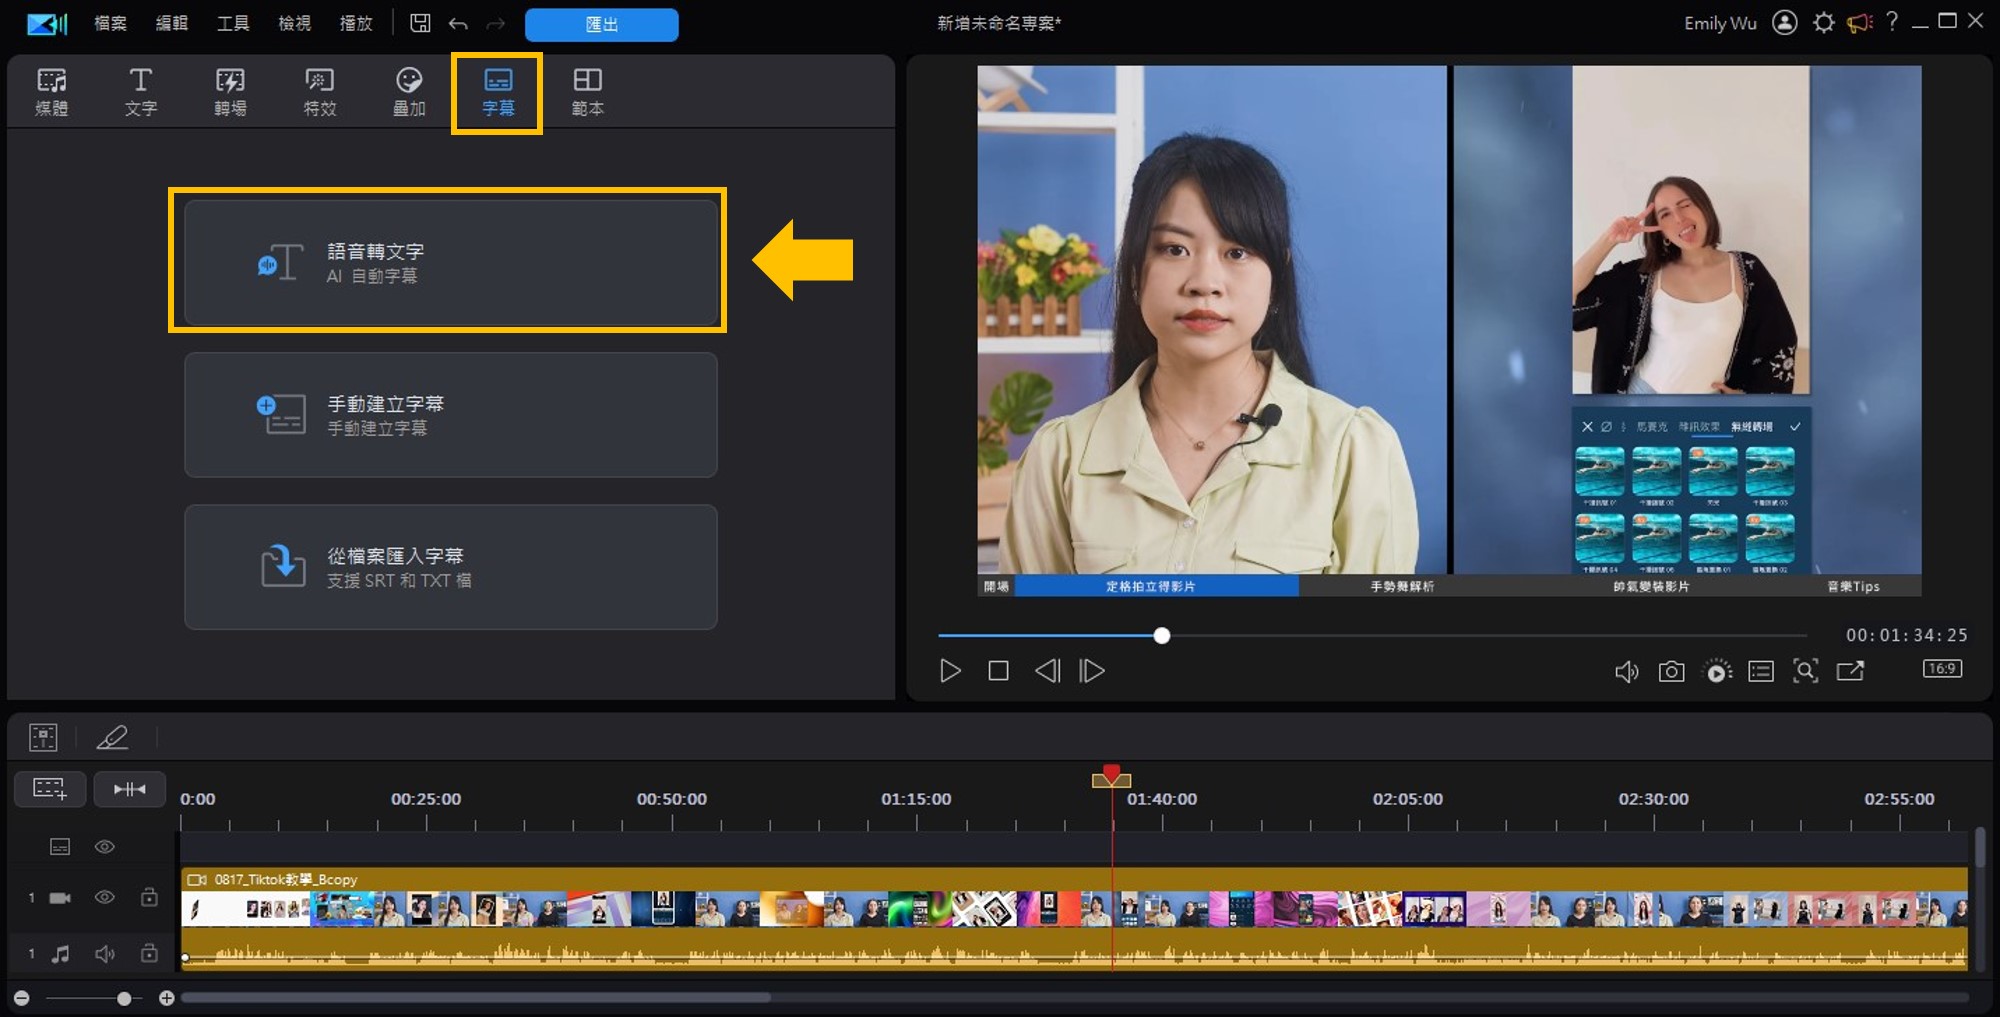Image resolution: width=2000 pixels, height=1017 pixels.
Task: Click the 匯出 export button
Action: (601, 24)
